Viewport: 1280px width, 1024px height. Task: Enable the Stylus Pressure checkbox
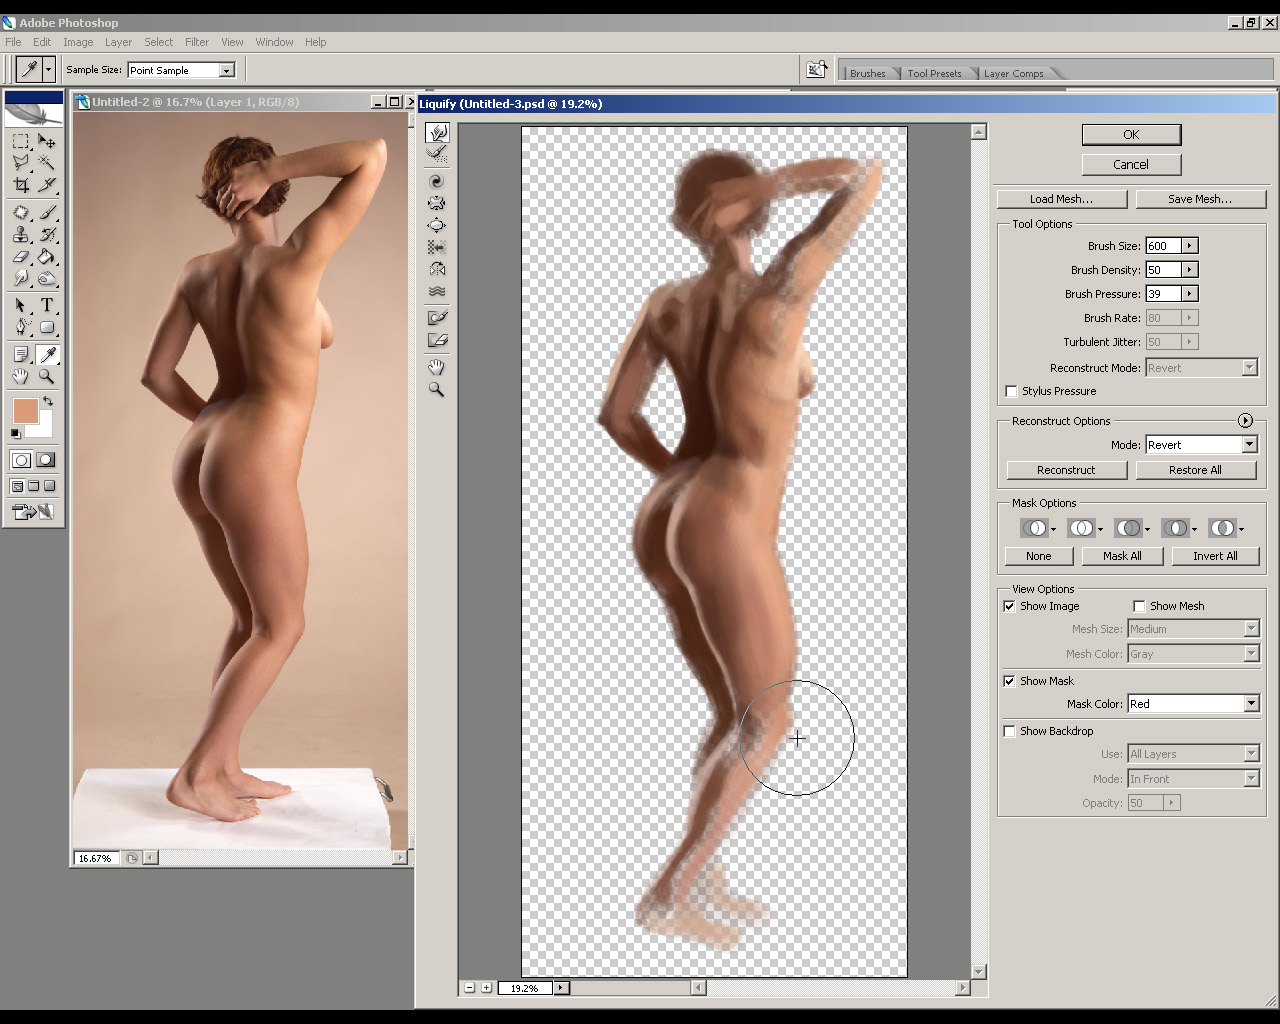1011,391
